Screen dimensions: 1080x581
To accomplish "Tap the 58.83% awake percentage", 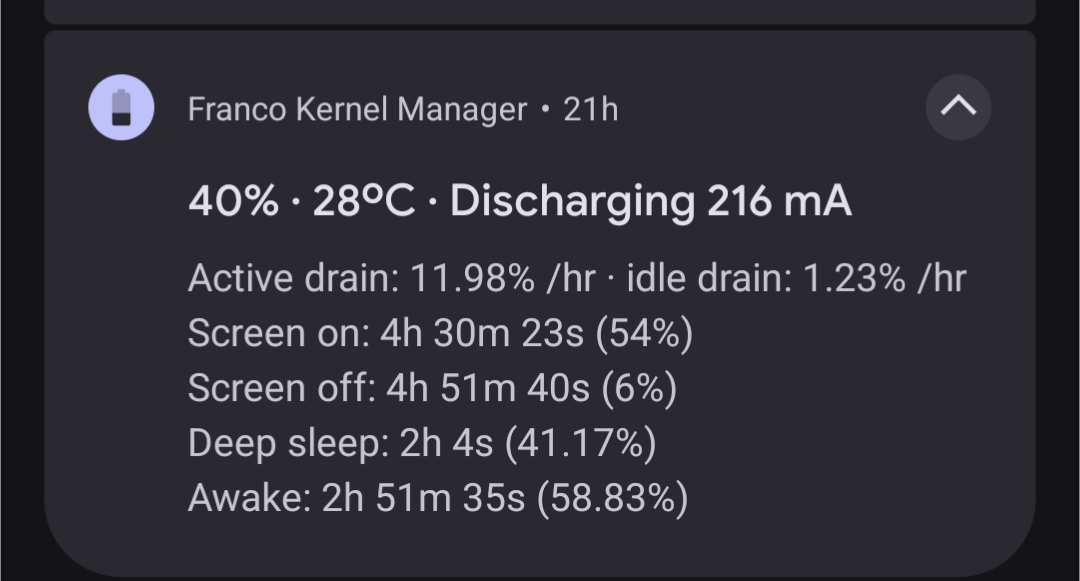I will click(x=613, y=498).
